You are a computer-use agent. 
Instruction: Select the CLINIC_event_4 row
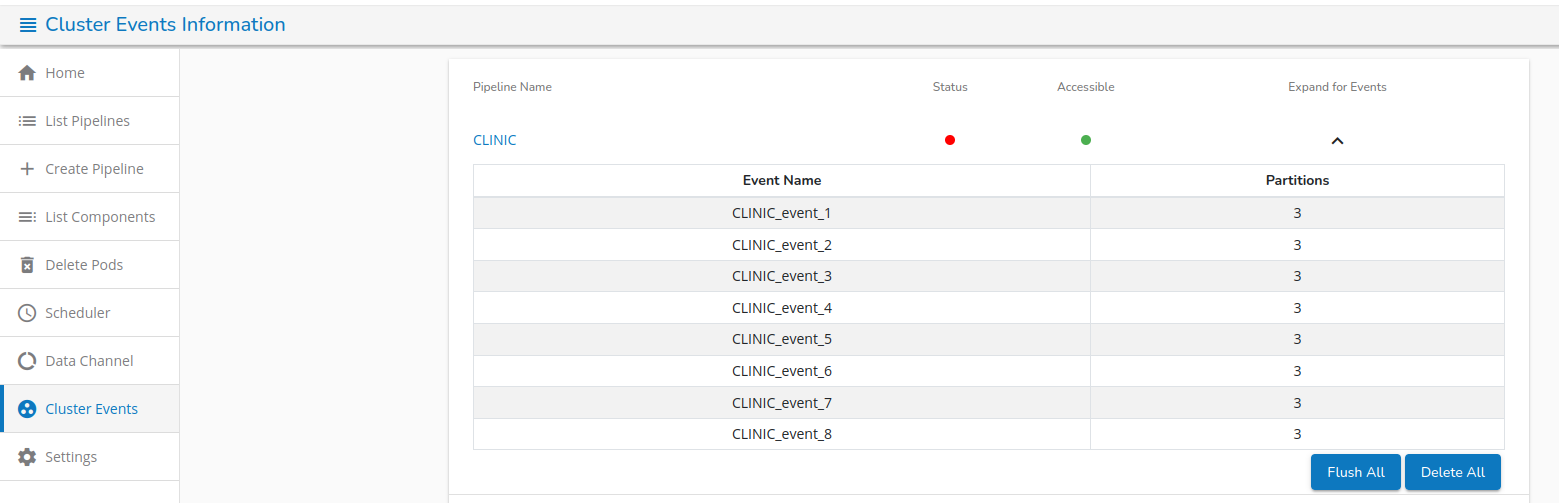(x=782, y=308)
